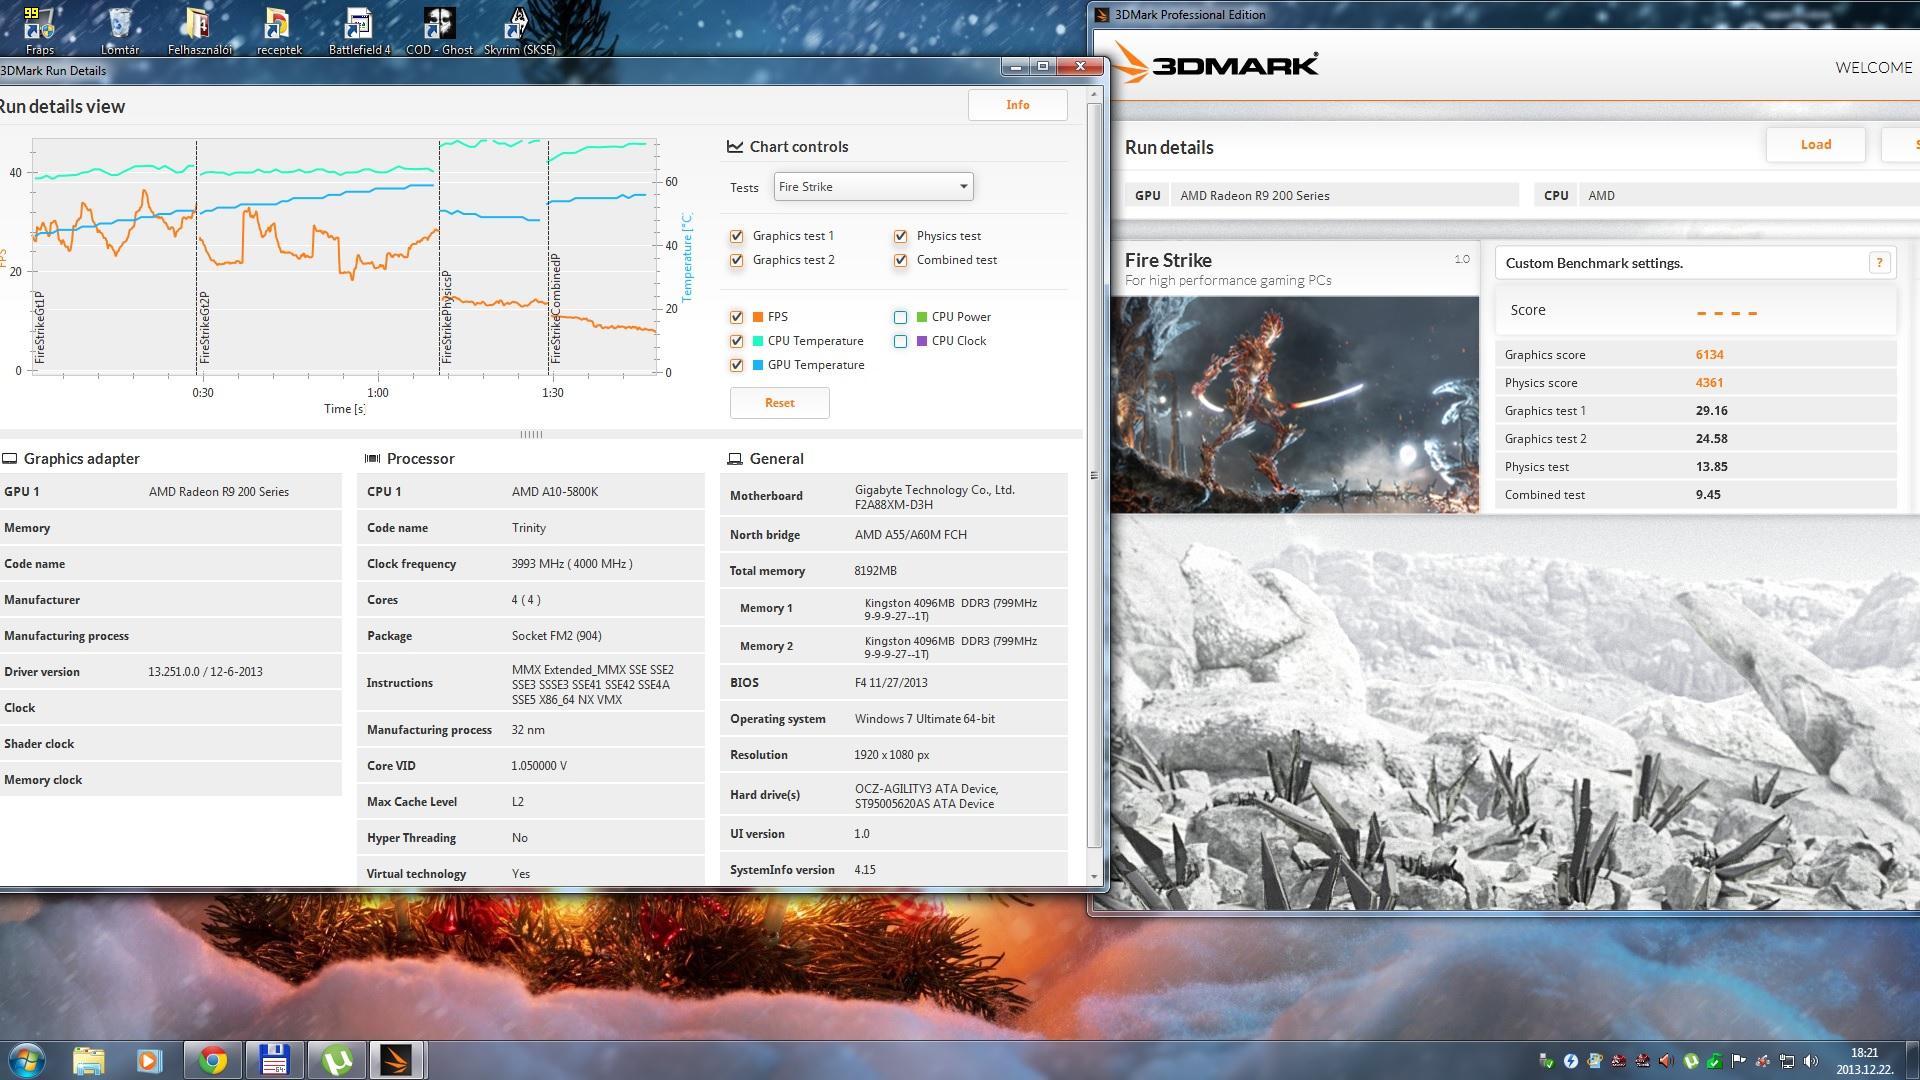Viewport: 1920px width, 1080px height.
Task: Click the CPU field showing AMD in 3DMark
Action: [x=1748, y=196]
